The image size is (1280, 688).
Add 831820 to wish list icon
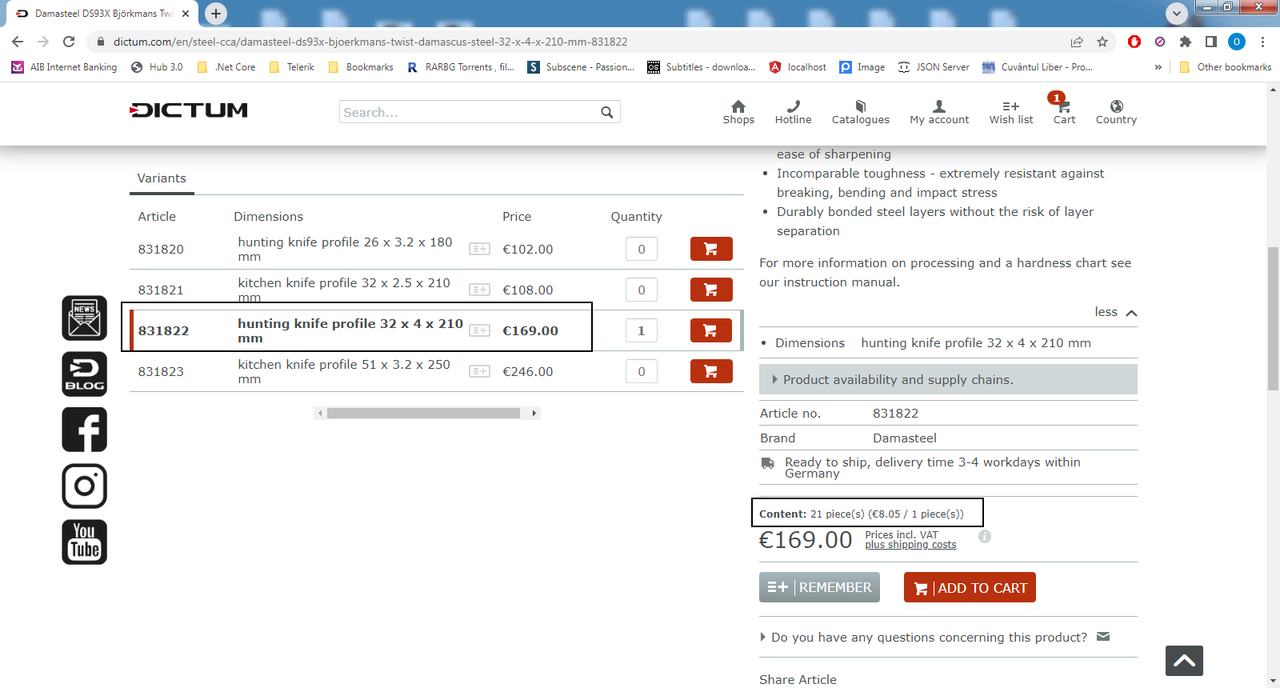click(x=480, y=249)
